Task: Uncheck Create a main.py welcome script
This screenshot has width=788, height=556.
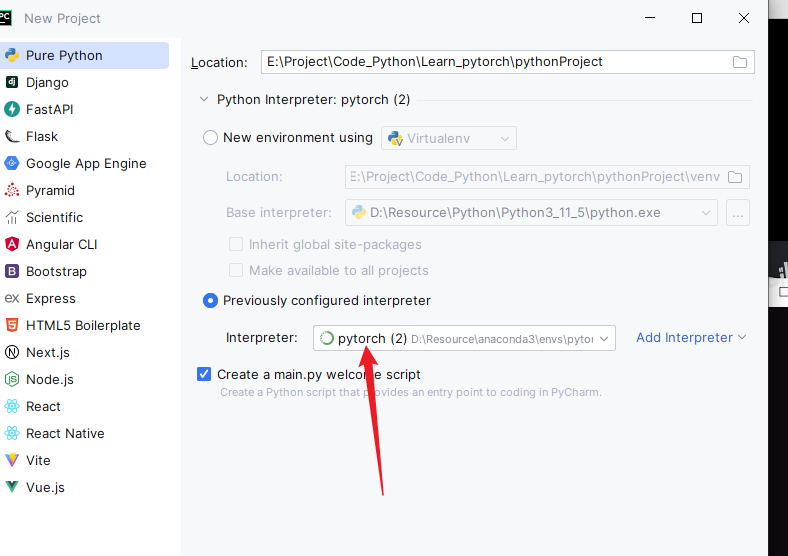Action: [205, 374]
